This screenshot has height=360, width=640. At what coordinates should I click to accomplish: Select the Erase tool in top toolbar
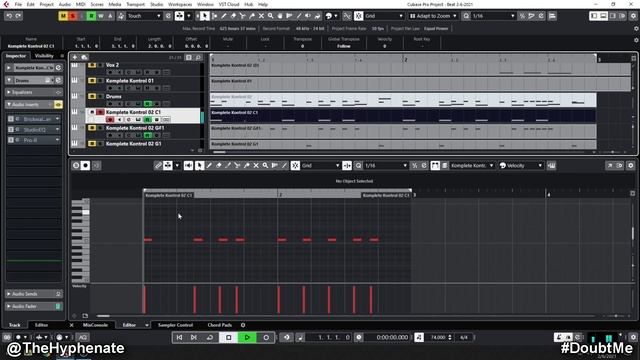pos(233,16)
